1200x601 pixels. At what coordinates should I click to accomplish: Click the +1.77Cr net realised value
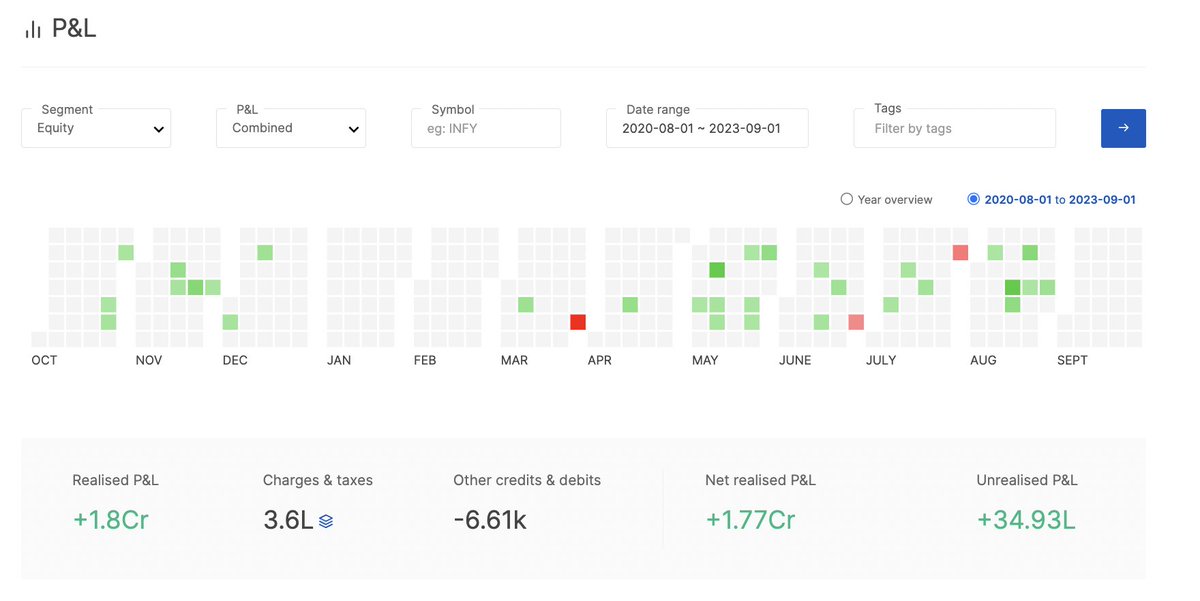pos(750,520)
